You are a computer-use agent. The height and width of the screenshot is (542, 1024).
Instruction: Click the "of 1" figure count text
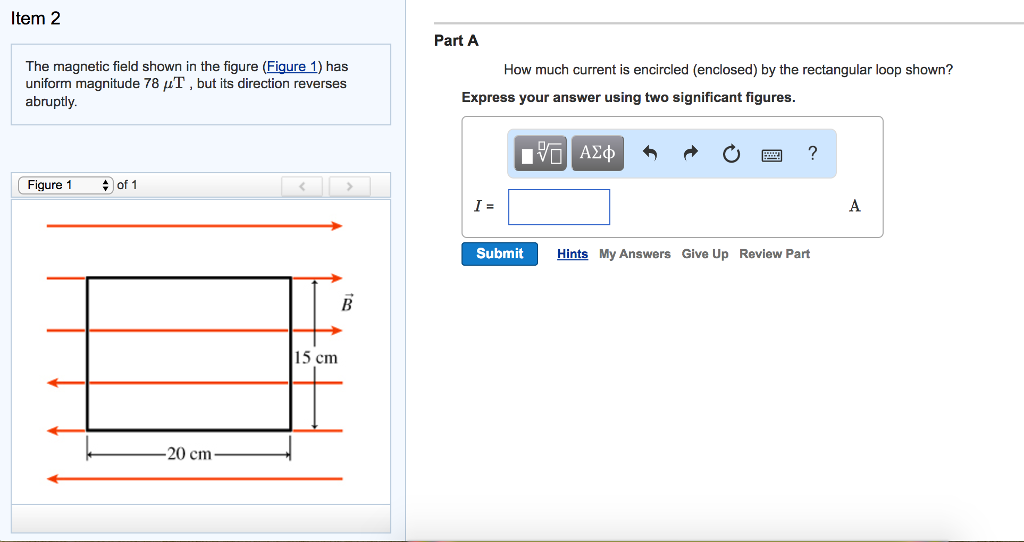(127, 185)
